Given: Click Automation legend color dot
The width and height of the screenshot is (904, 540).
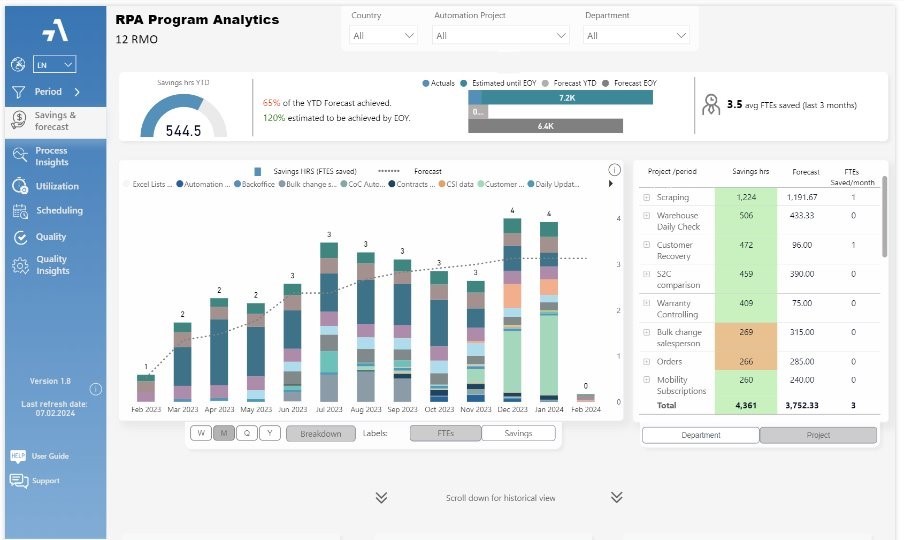Looking at the screenshot, I should click(x=179, y=184).
